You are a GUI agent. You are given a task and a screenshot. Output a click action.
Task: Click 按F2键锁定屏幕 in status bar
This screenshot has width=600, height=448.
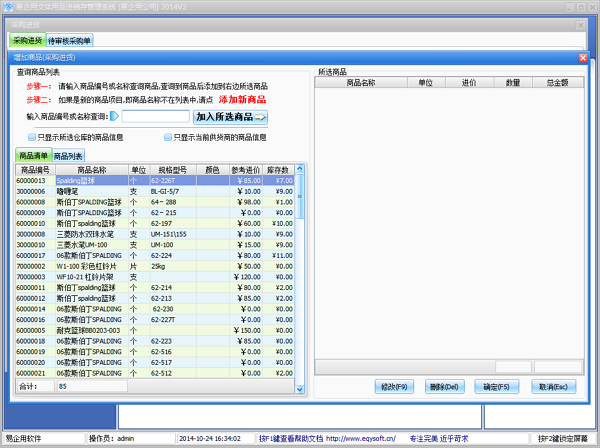pos(562,439)
